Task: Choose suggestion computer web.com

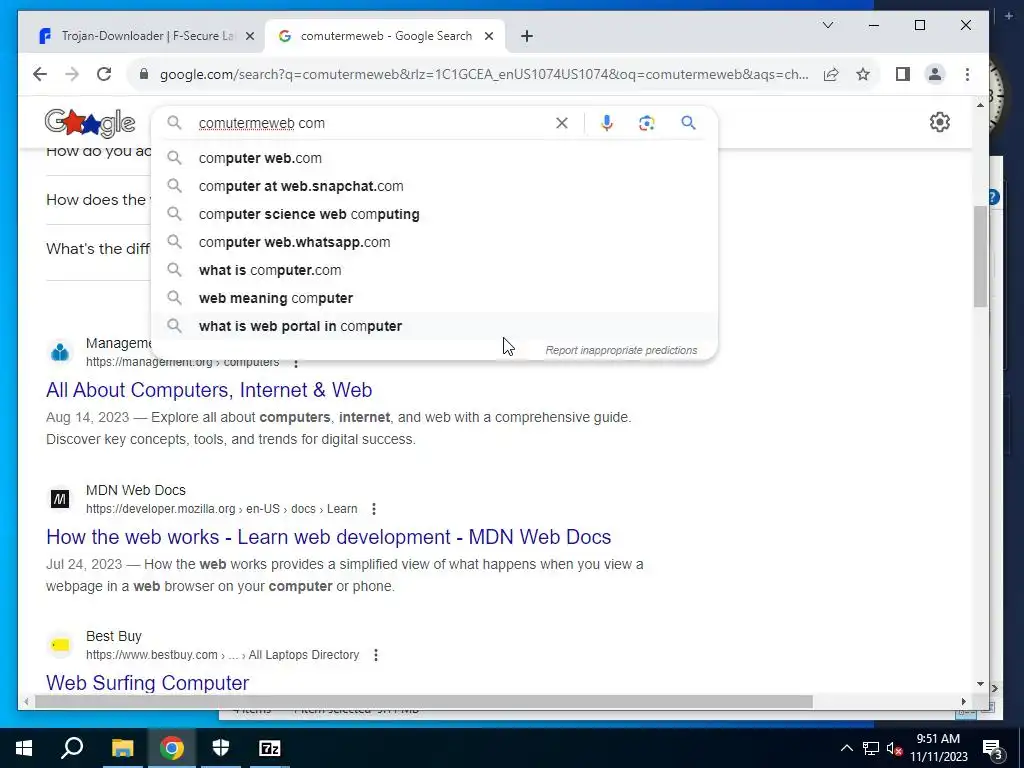Action: [x=434, y=158]
